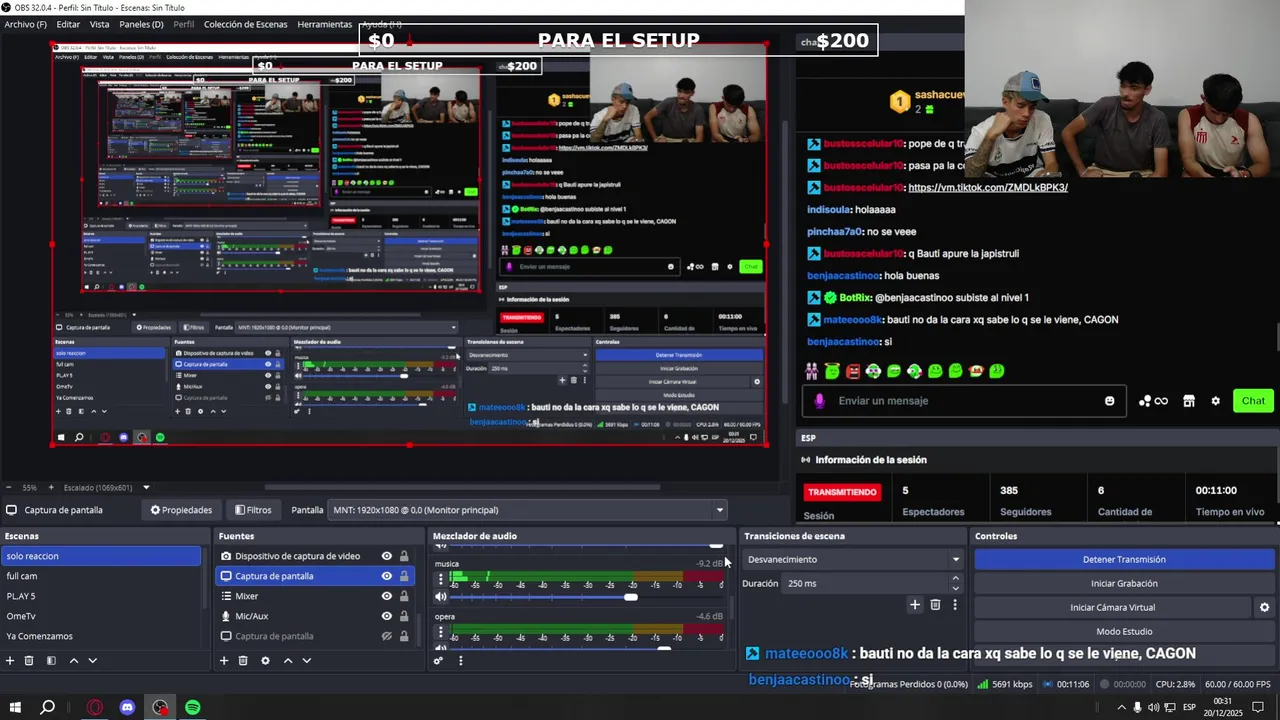Add a new scene with plus icon

(x=10, y=660)
